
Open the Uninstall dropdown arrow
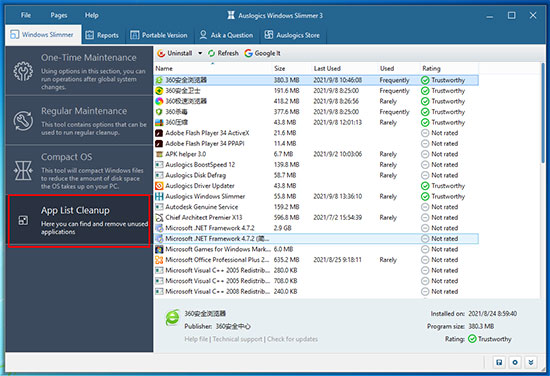(x=200, y=53)
